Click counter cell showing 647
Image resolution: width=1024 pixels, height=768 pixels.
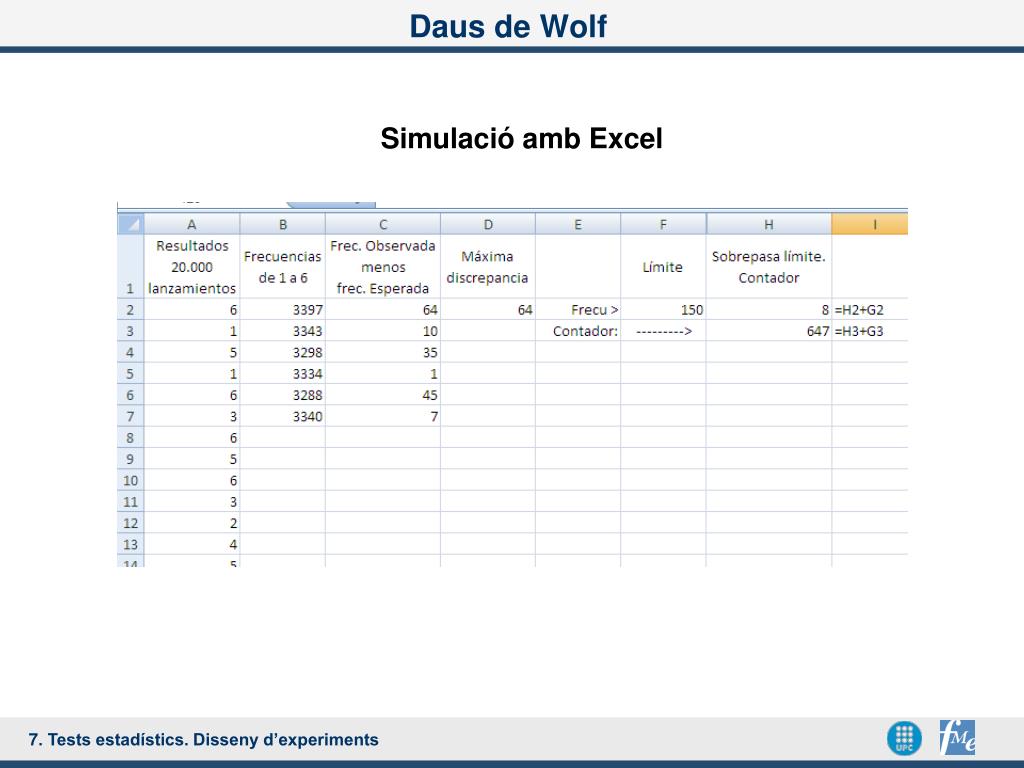pyautogui.click(x=769, y=331)
